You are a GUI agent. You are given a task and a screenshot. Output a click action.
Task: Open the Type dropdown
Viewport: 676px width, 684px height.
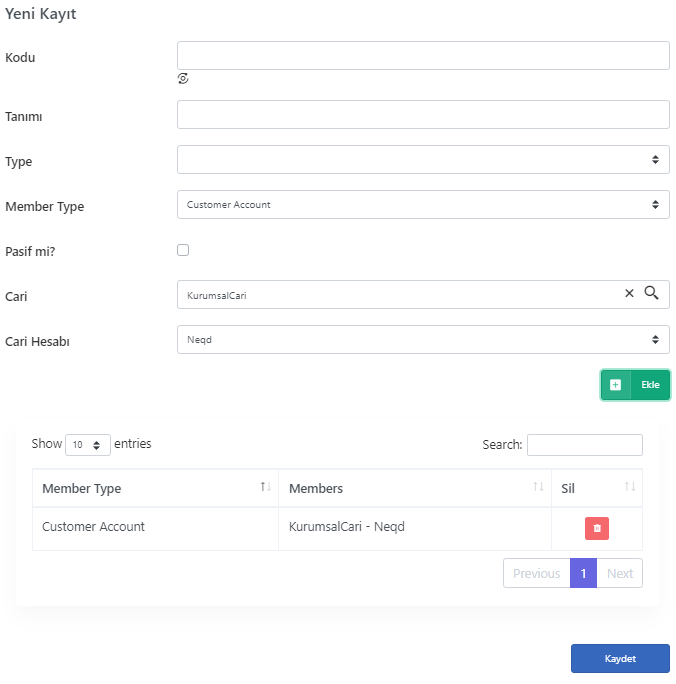(423, 160)
